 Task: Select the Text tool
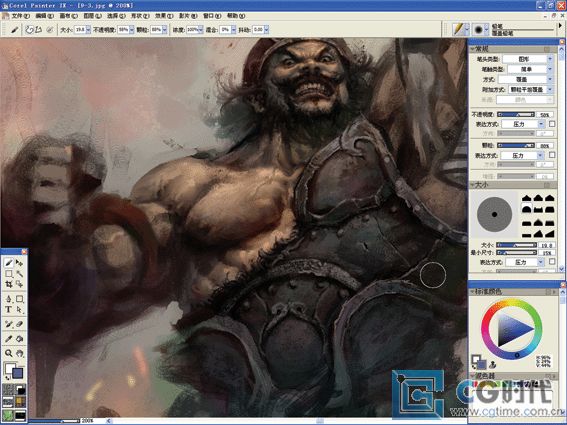coord(9,310)
